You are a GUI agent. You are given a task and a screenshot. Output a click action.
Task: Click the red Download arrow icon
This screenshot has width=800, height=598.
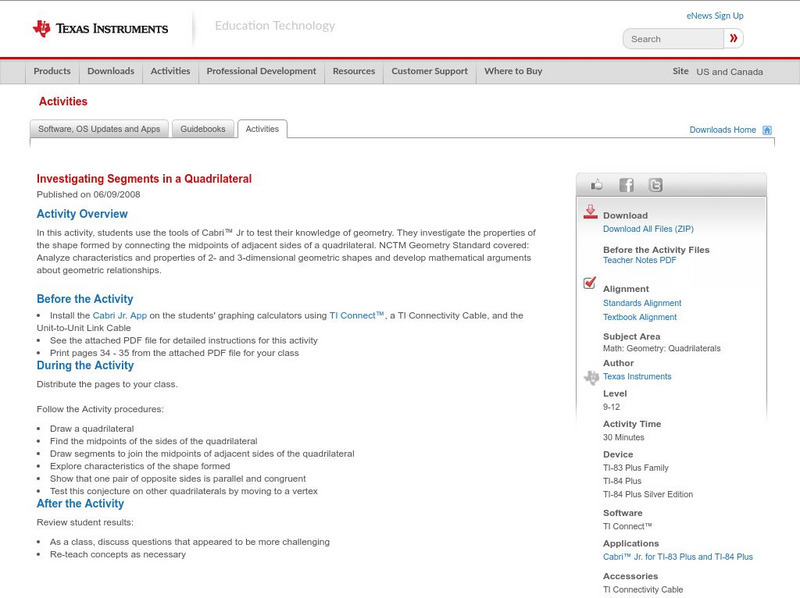[x=590, y=212]
